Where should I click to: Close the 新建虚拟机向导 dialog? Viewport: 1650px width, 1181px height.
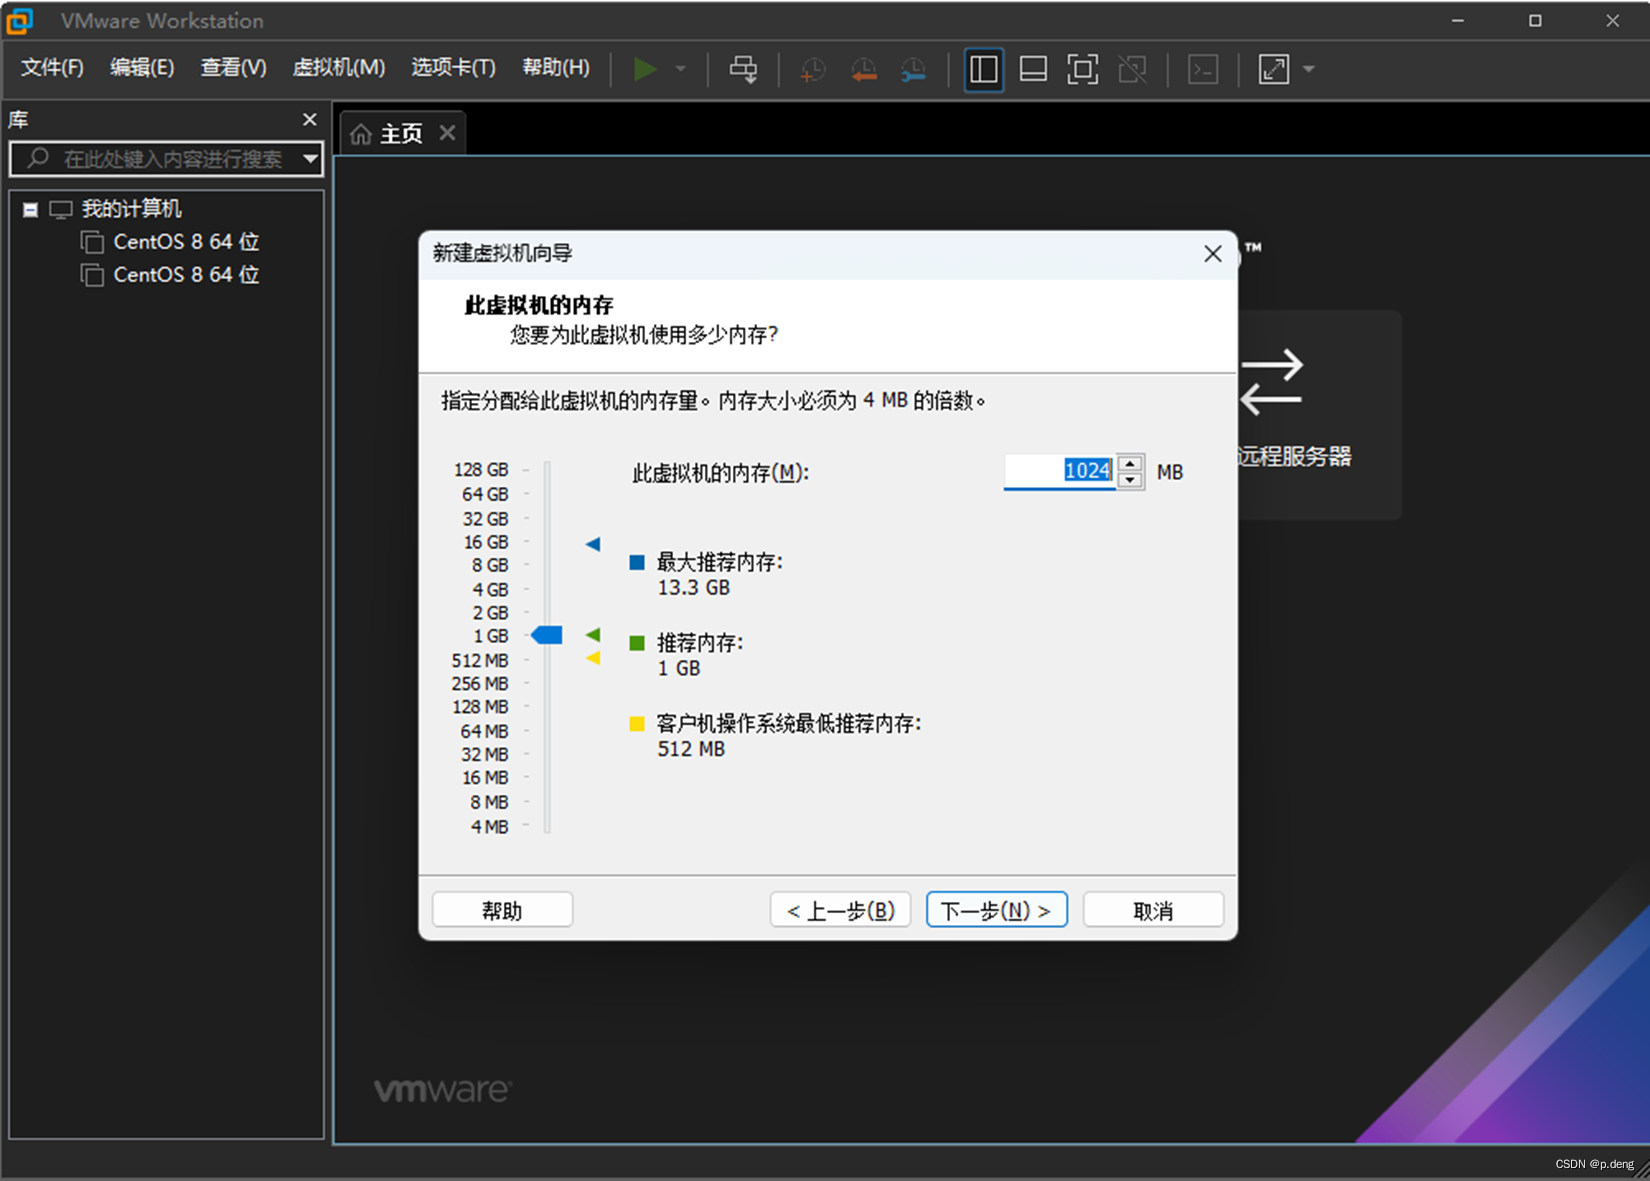pyautogui.click(x=1212, y=254)
